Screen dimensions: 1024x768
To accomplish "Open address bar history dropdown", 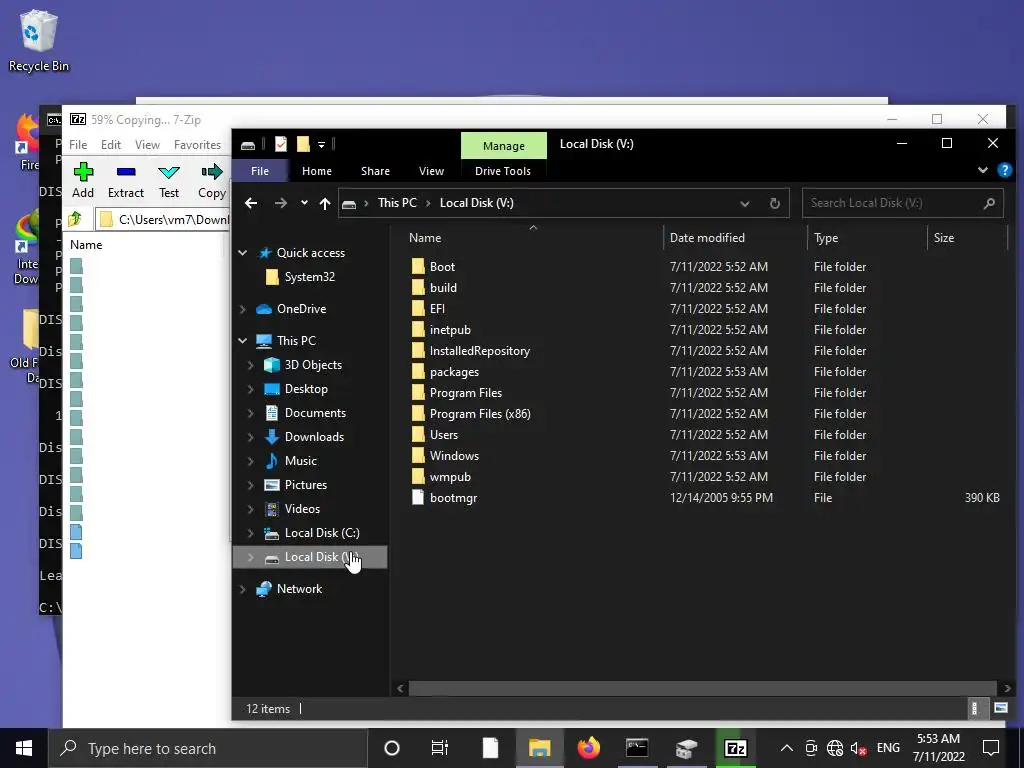I will click(744, 203).
